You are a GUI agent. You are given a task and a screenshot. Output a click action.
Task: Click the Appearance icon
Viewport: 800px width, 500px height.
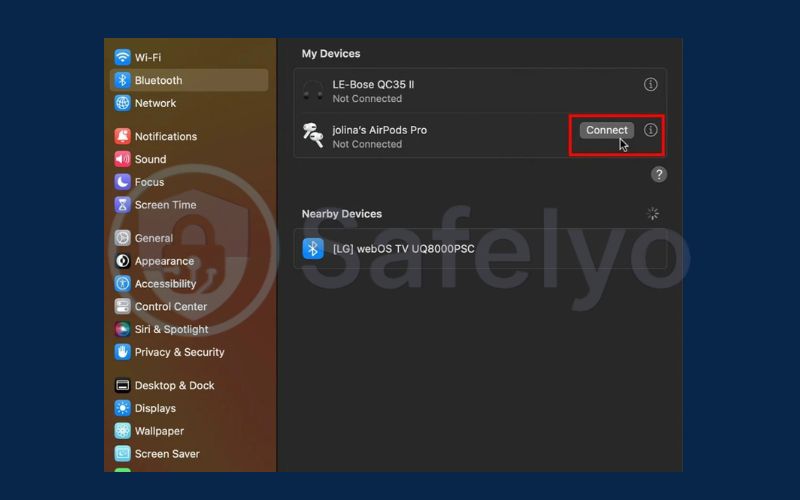[122, 261]
